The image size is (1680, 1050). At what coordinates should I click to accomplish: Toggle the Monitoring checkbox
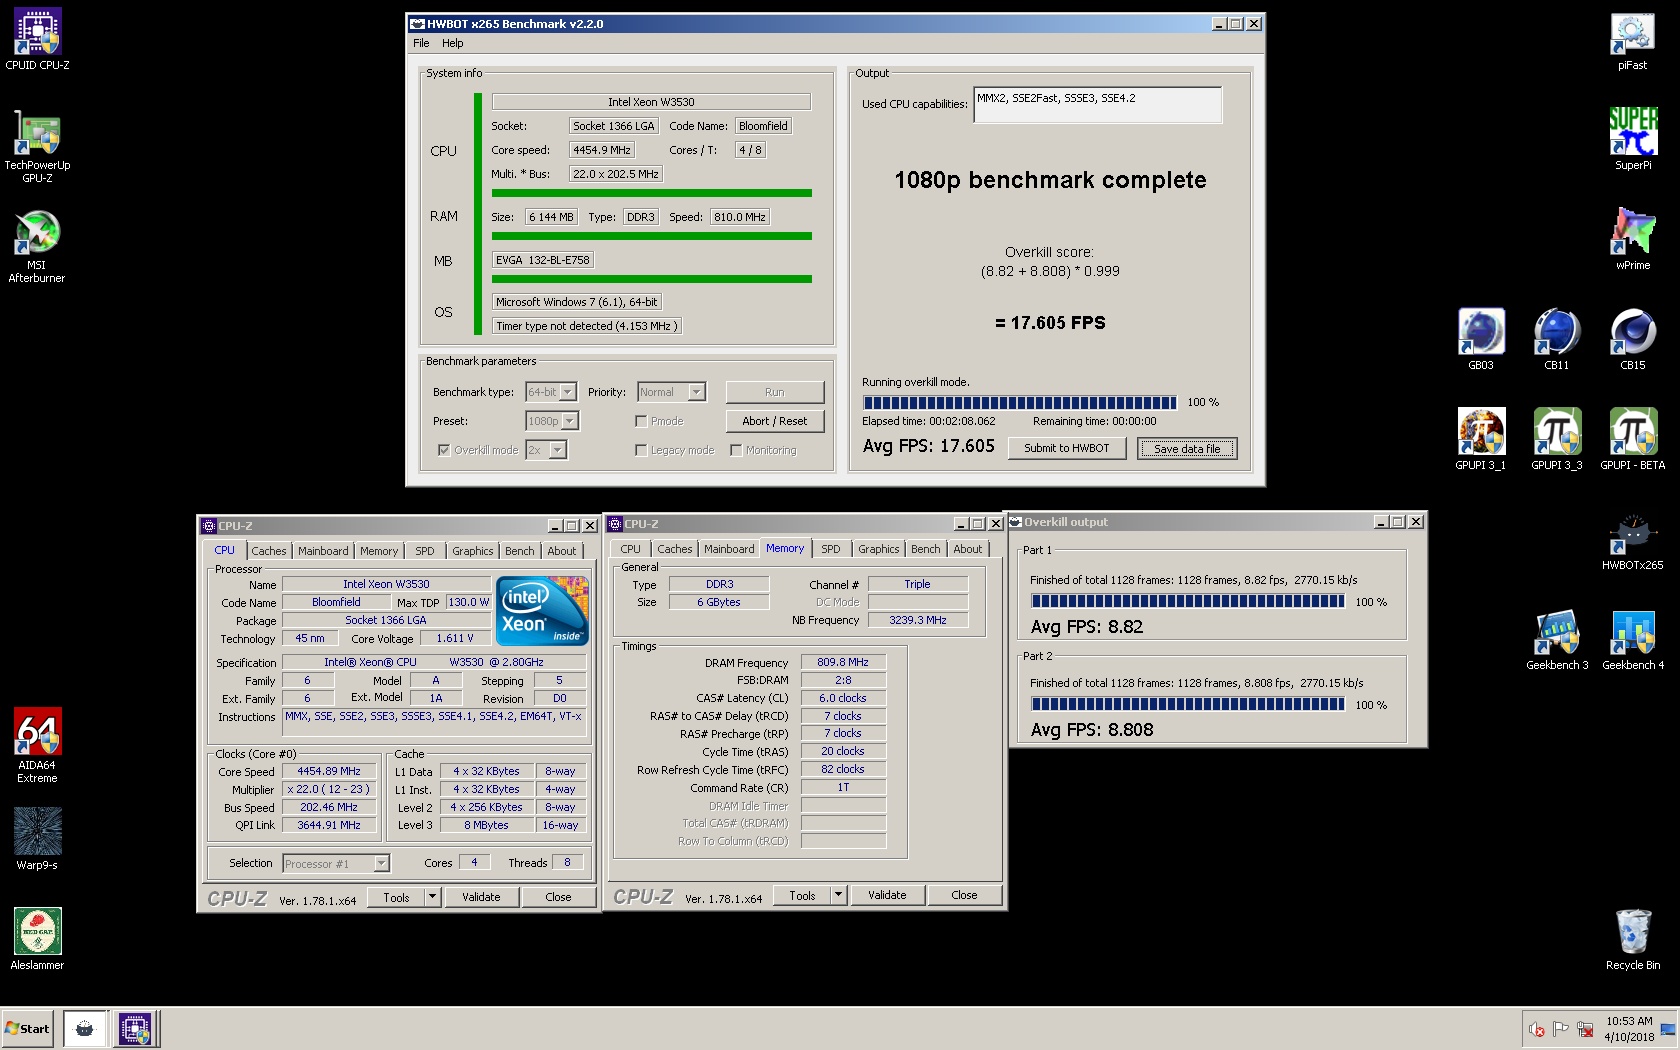pos(736,450)
